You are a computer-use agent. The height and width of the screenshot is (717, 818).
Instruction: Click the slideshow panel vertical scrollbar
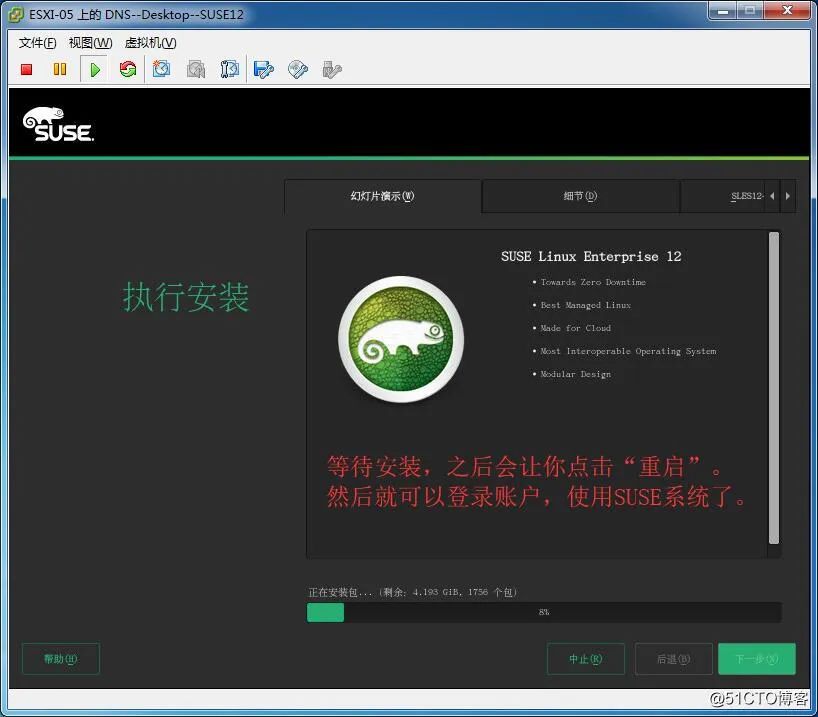pos(774,388)
